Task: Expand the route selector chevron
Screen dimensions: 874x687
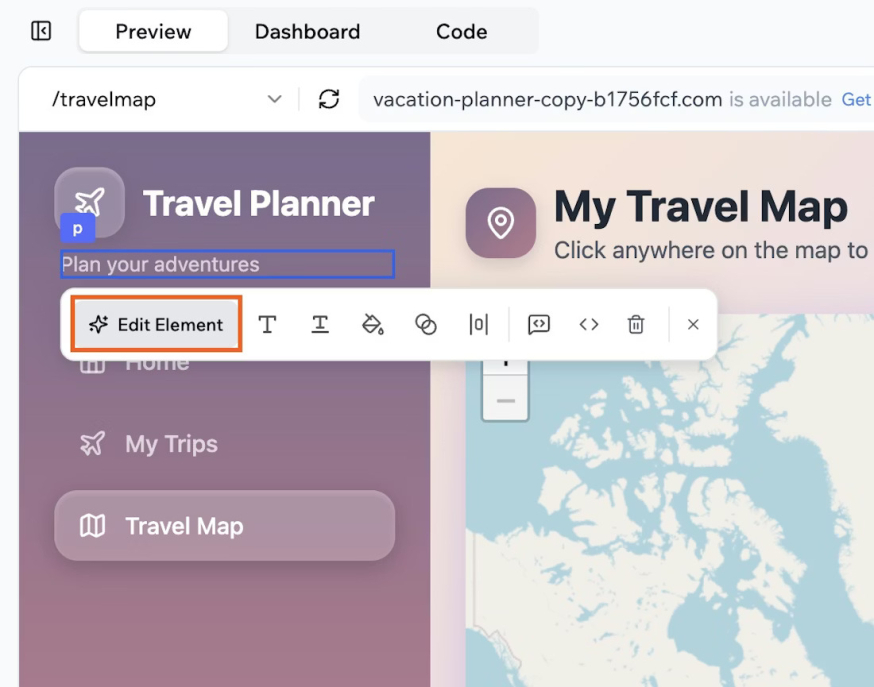Action: point(275,99)
